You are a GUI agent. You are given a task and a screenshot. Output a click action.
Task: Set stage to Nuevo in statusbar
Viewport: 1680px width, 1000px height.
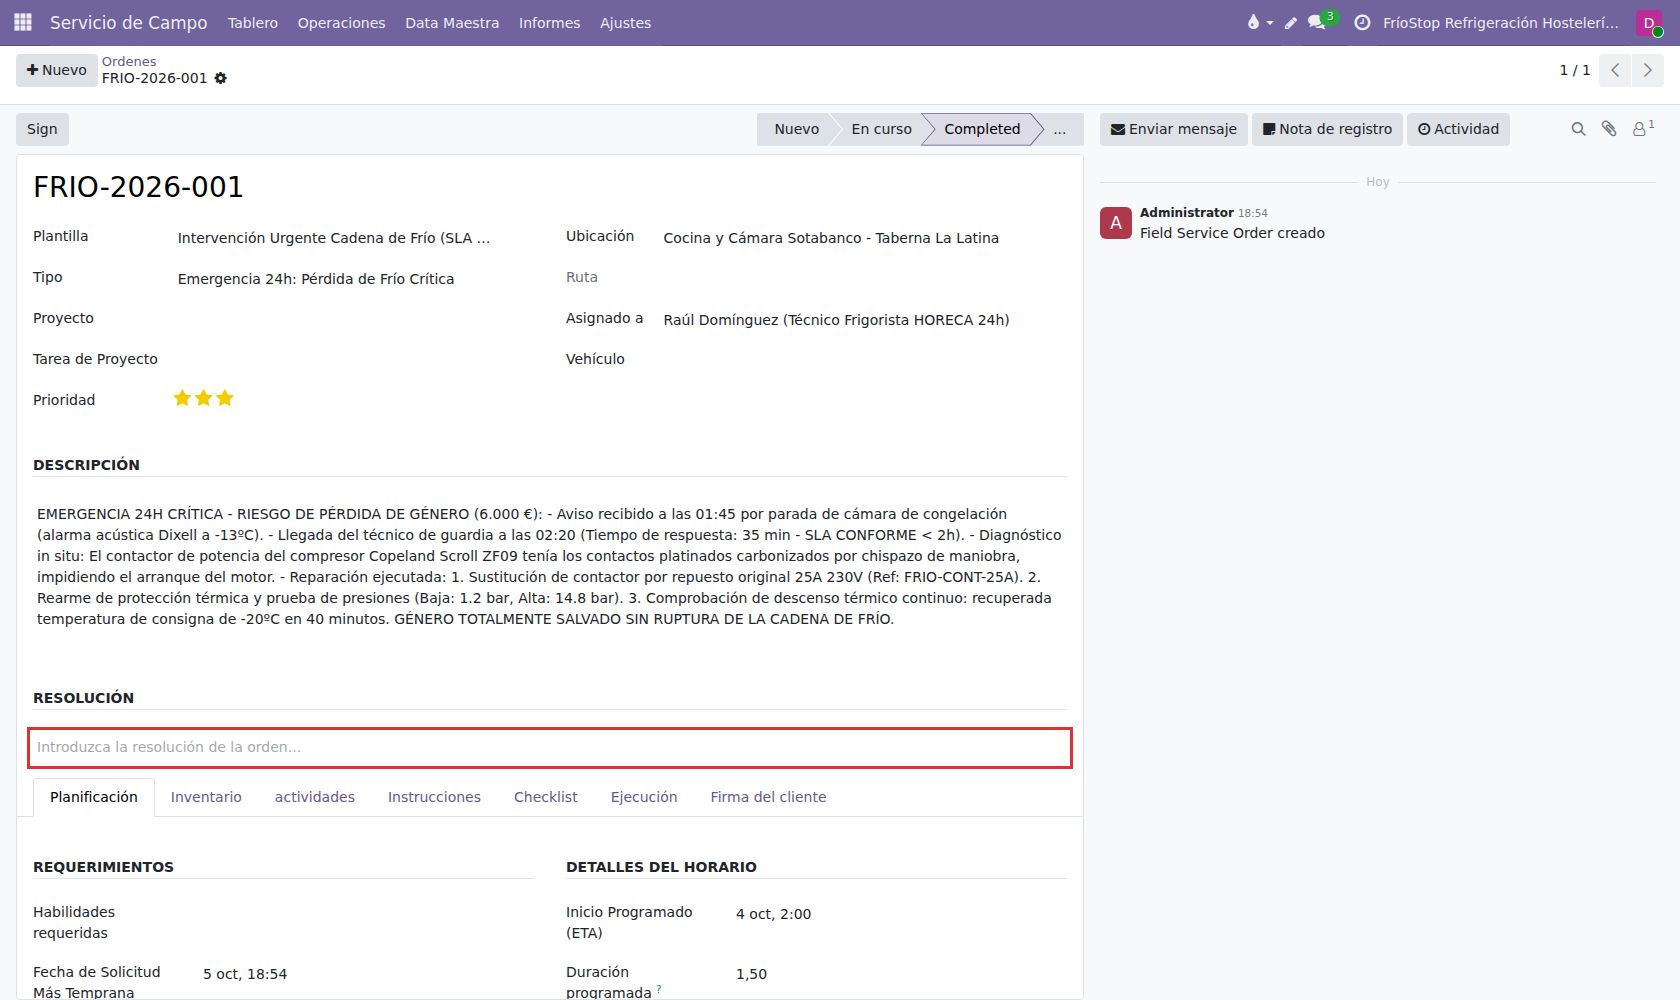(796, 129)
